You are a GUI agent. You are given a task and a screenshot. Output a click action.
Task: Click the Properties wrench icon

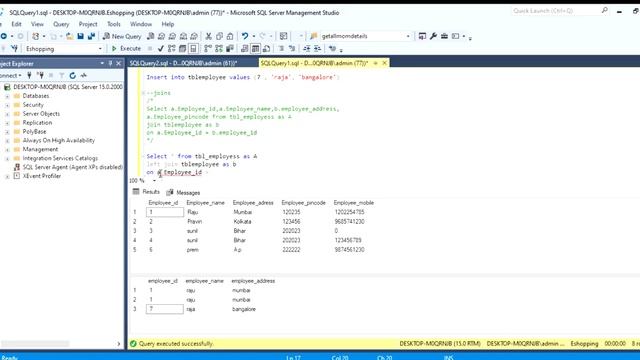(433, 36)
